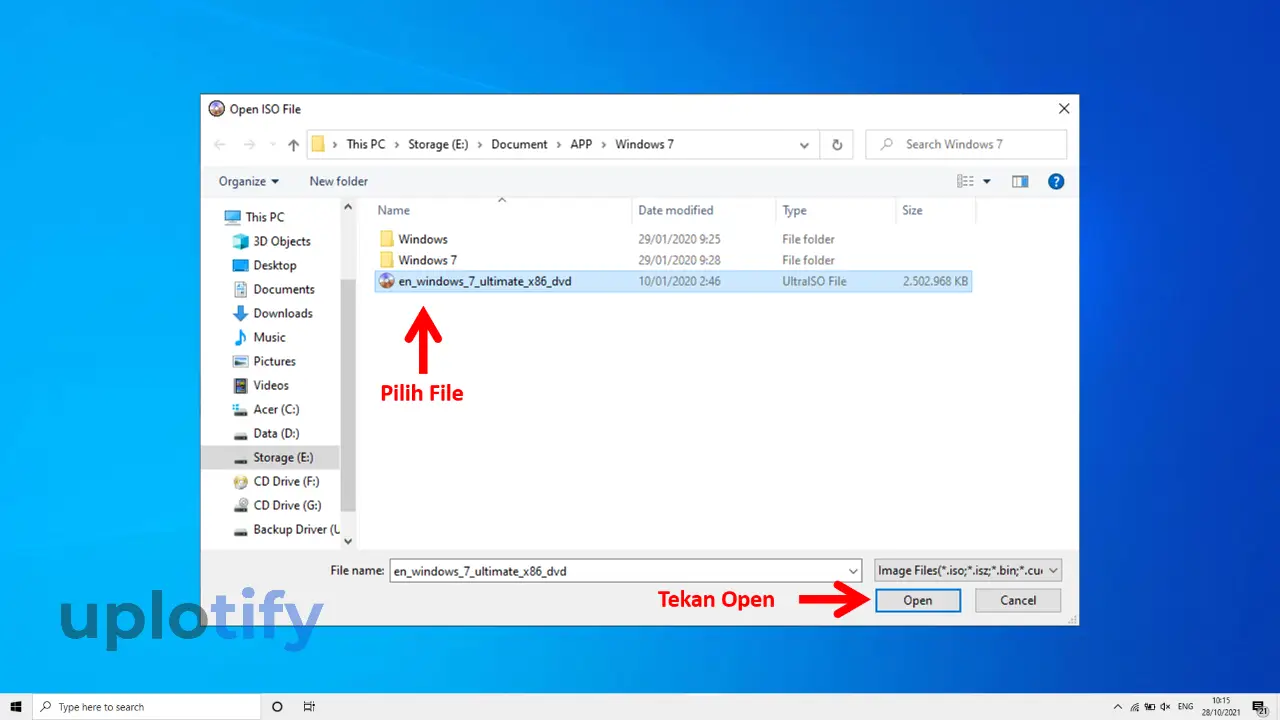The height and width of the screenshot is (720, 1280).
Task: Open Task View on taskbar
Action: click(309, 707)
